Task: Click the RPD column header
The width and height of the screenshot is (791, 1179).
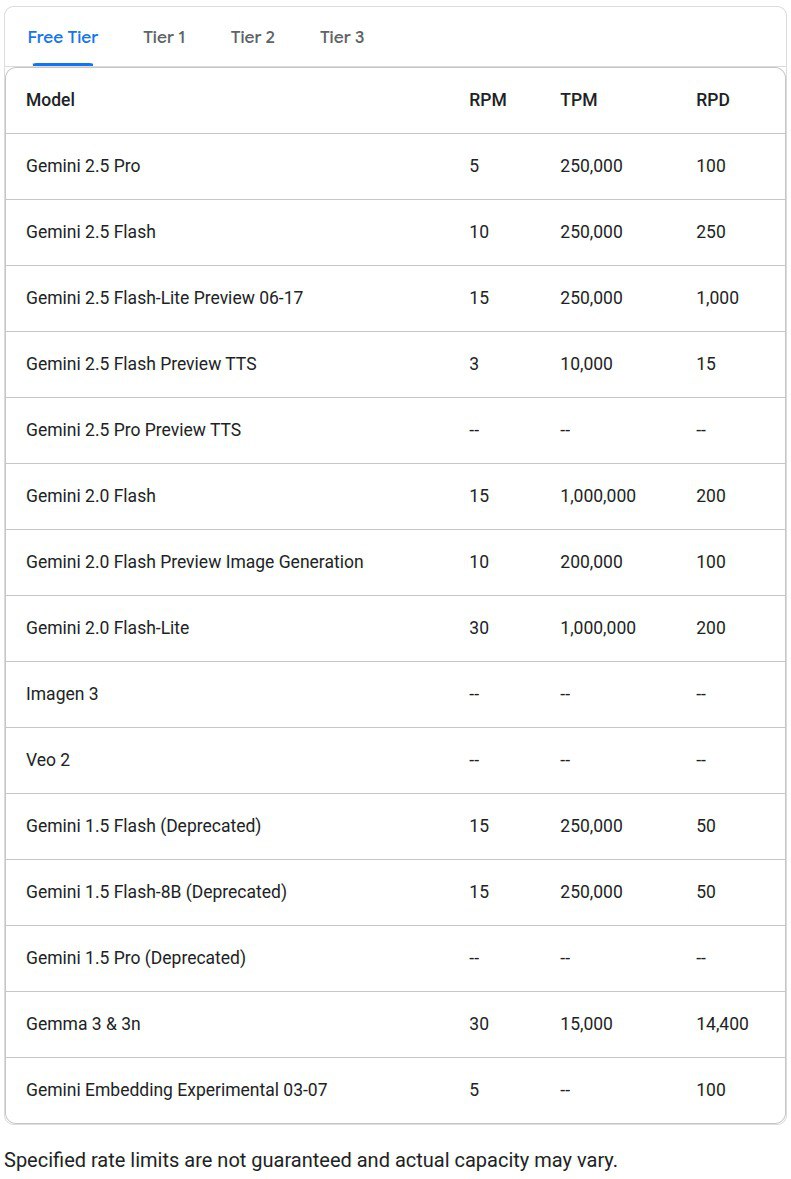Action: click(x=713, y=100)
